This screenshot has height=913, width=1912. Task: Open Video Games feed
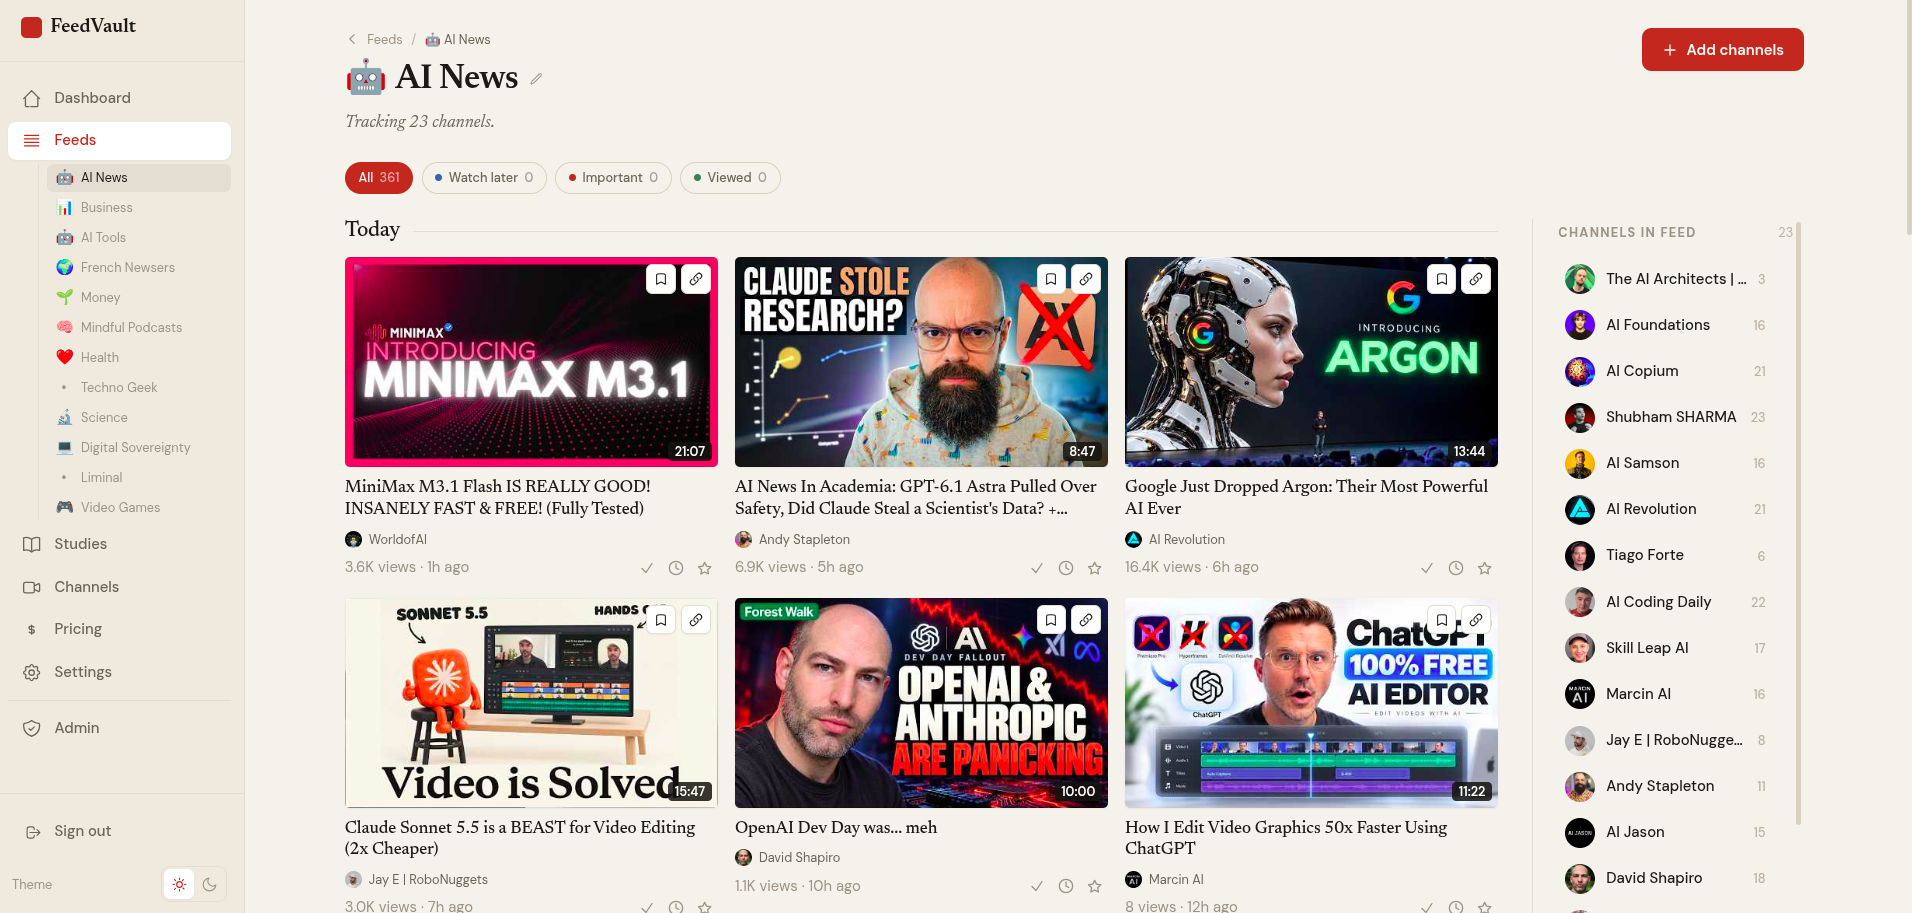pyautogui.click(x=139, y=508)
